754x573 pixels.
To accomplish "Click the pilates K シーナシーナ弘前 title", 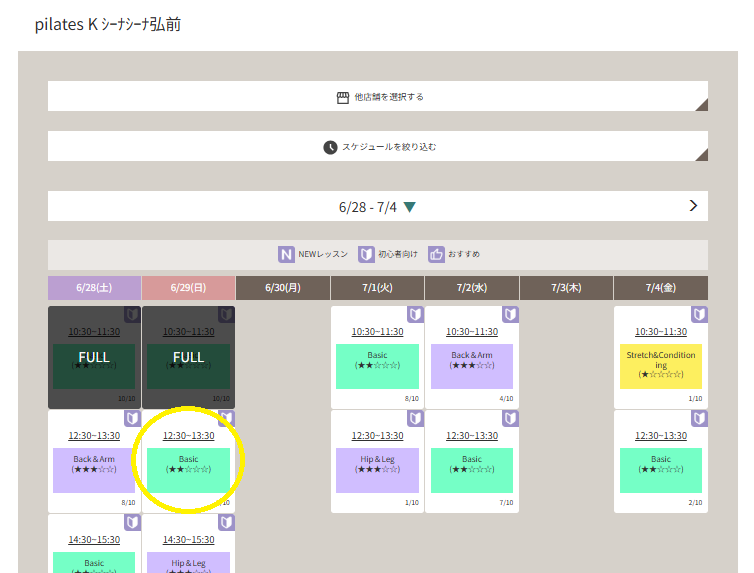I will [x=108, y=25].
